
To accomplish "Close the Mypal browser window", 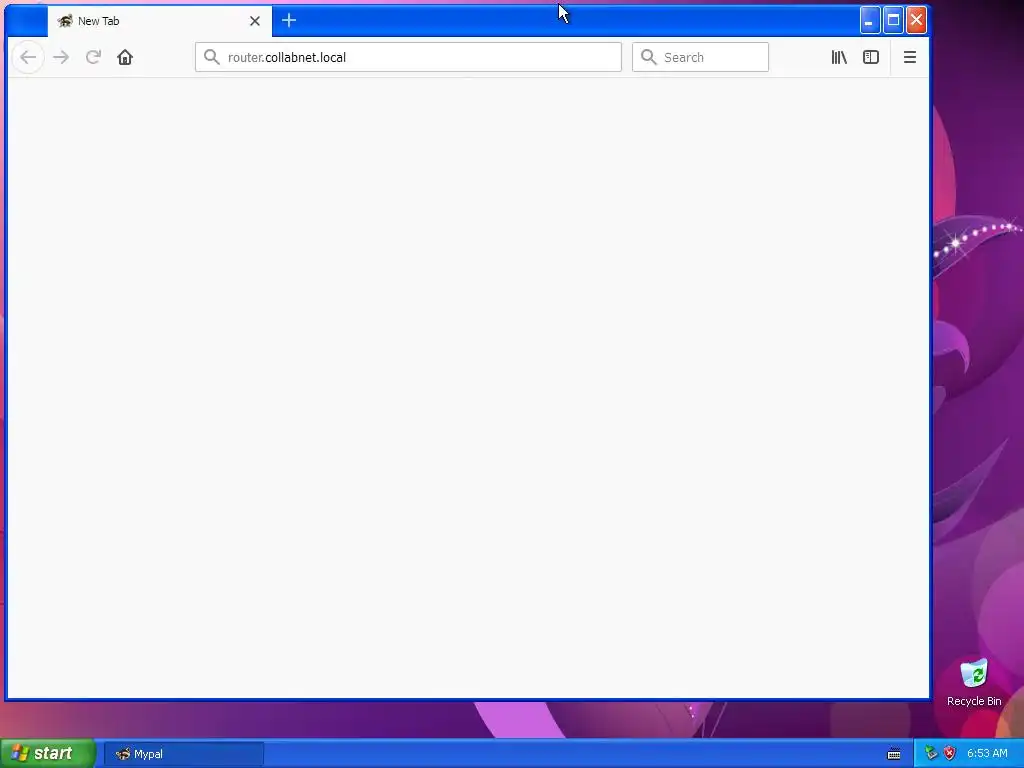I will pos(916,20).
